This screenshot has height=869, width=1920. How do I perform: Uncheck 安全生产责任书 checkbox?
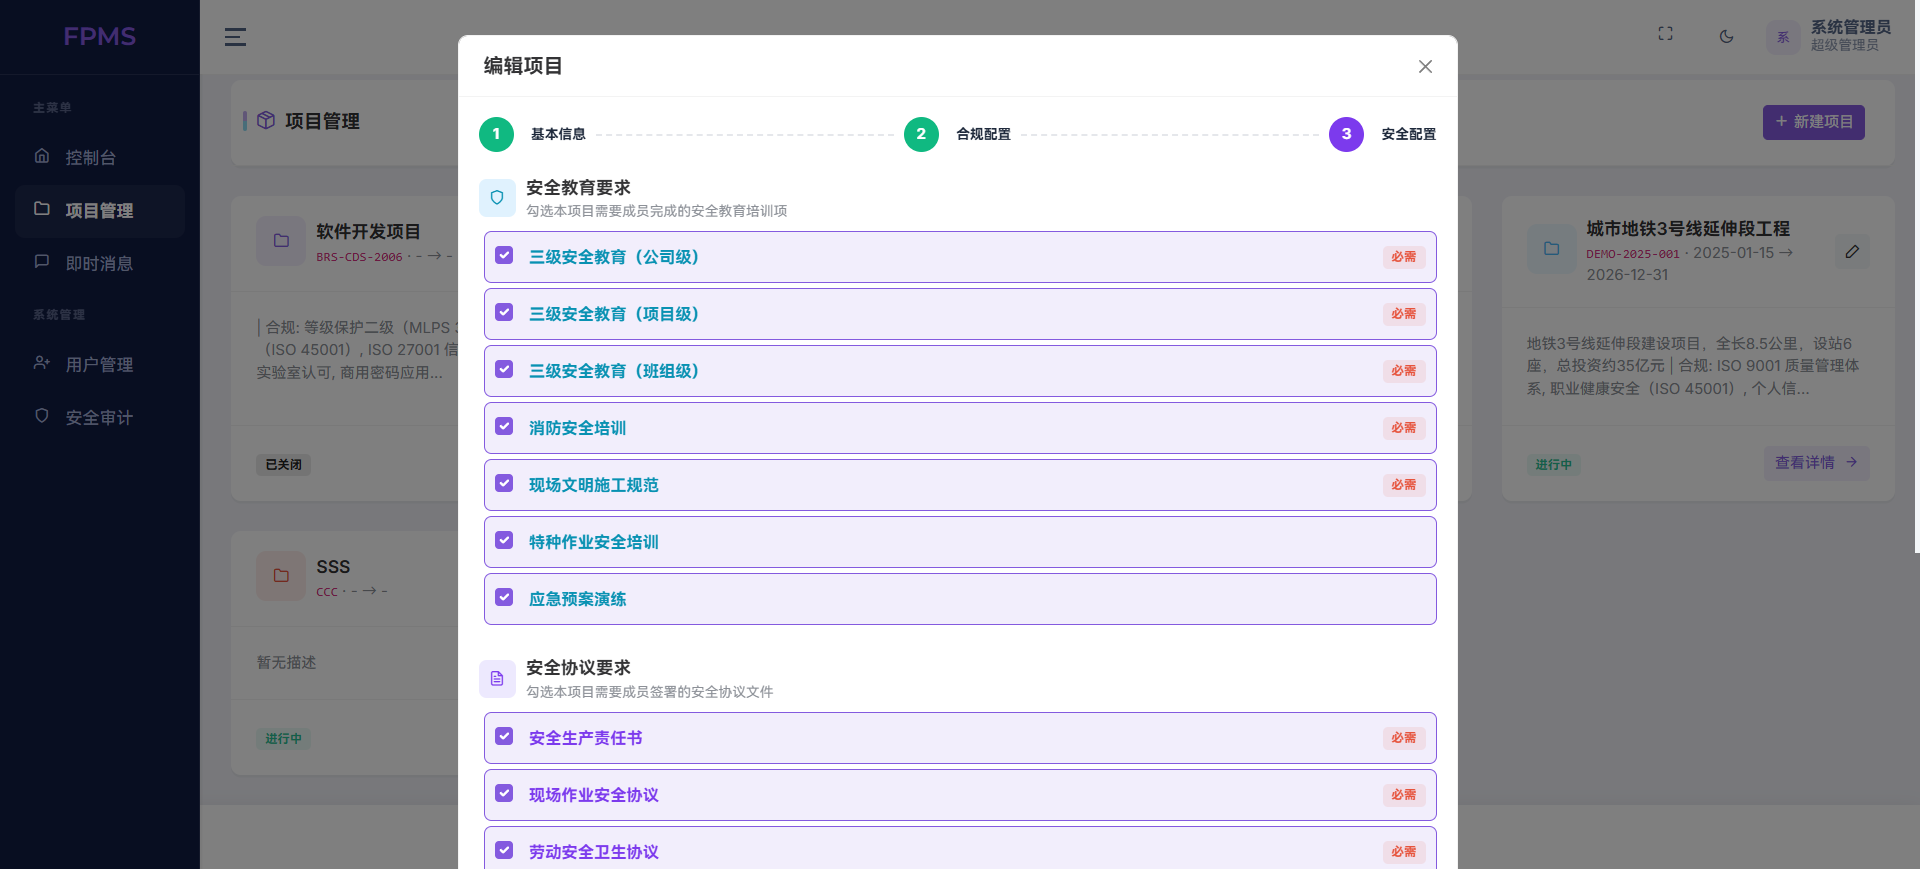[505, 737]
